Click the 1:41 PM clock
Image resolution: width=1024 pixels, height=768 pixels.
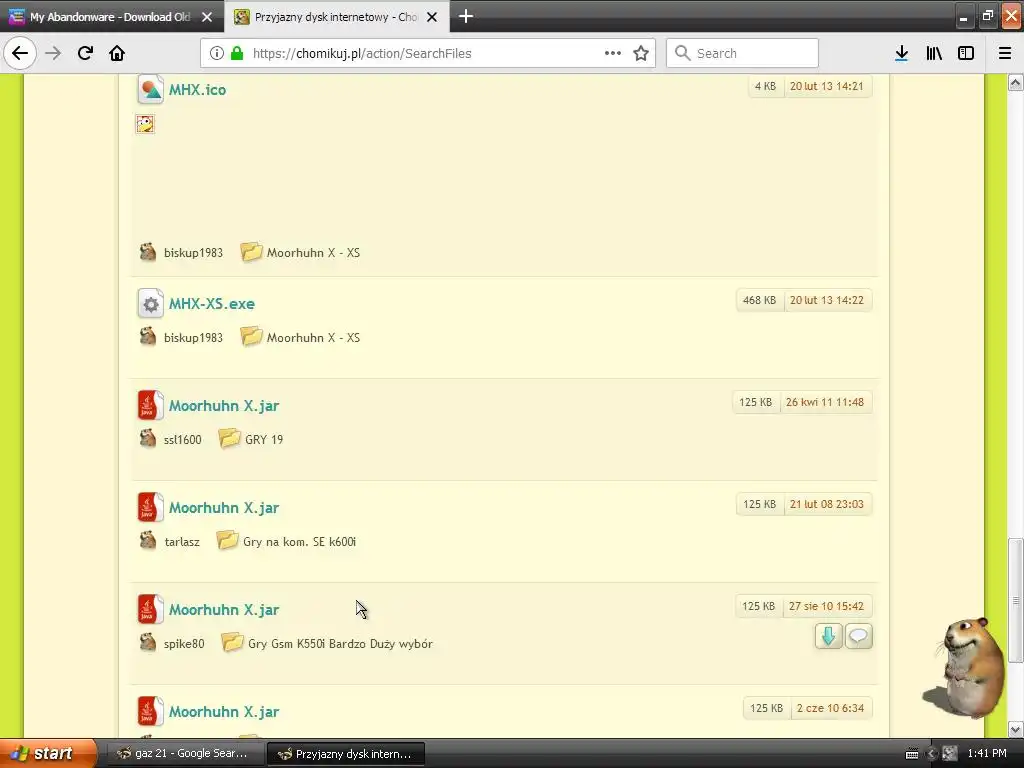point(987,753)
